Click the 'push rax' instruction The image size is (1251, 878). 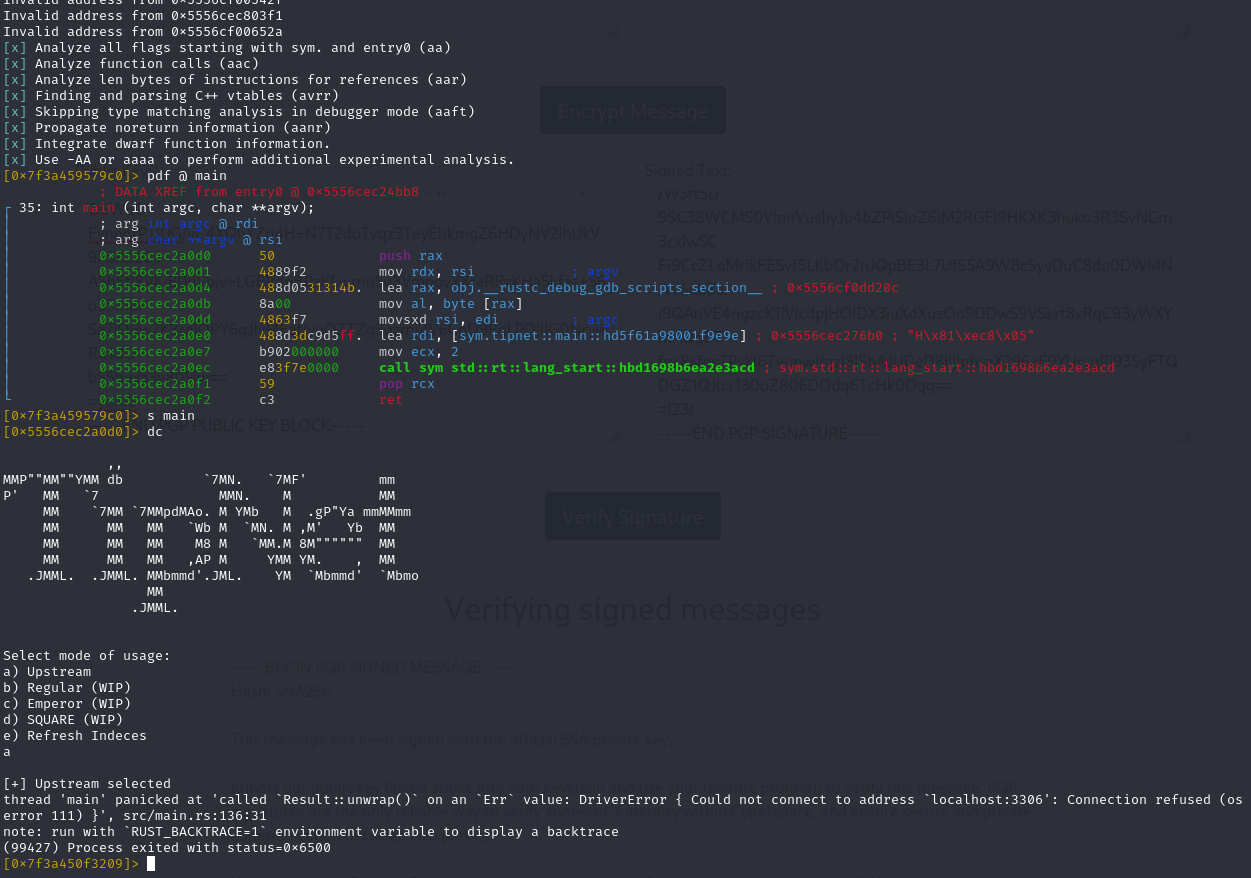pyautogui.click(x=411, y=256)
